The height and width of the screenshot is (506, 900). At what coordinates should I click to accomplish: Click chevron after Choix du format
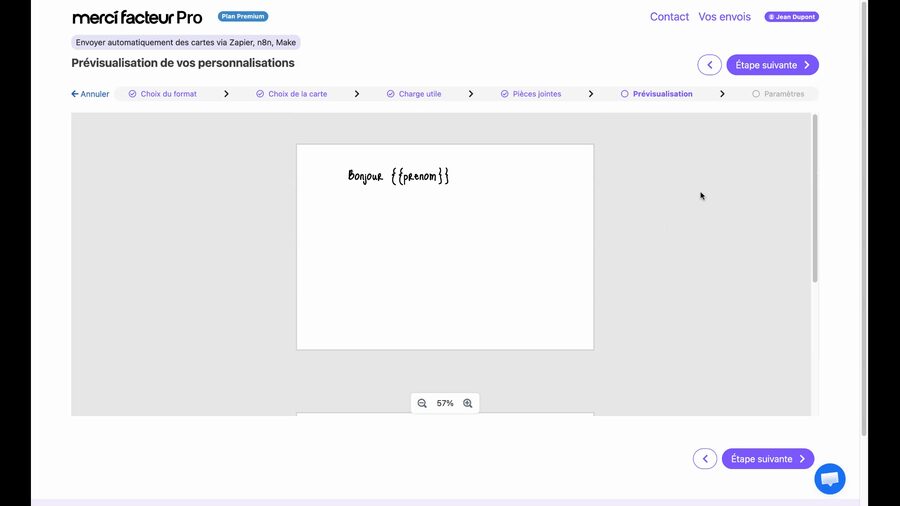pyautogui.click(x=226, y=94)
